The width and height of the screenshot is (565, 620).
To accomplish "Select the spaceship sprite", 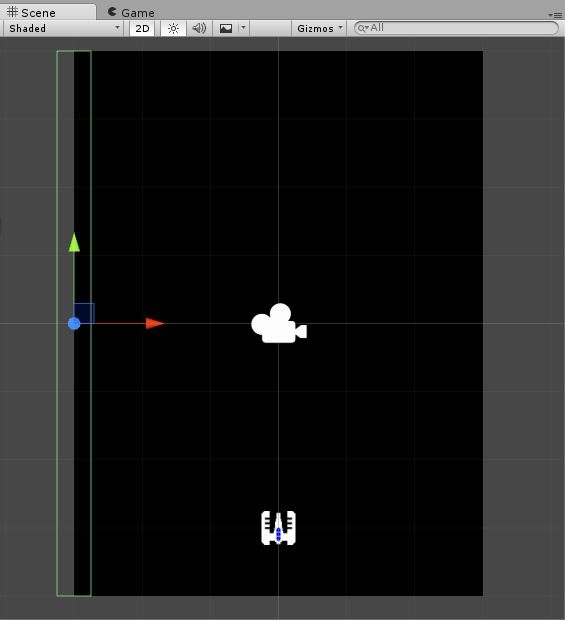I will click(x=278, y=528).
